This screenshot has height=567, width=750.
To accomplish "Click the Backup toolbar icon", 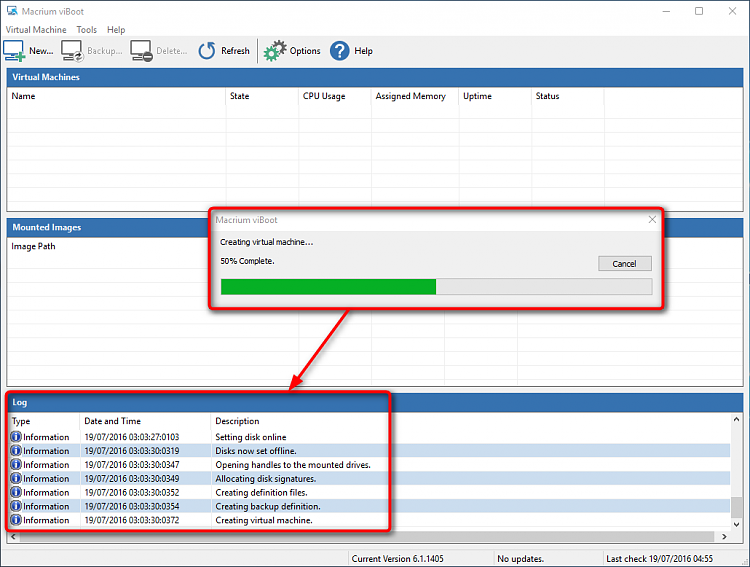I will coord(73,51).
